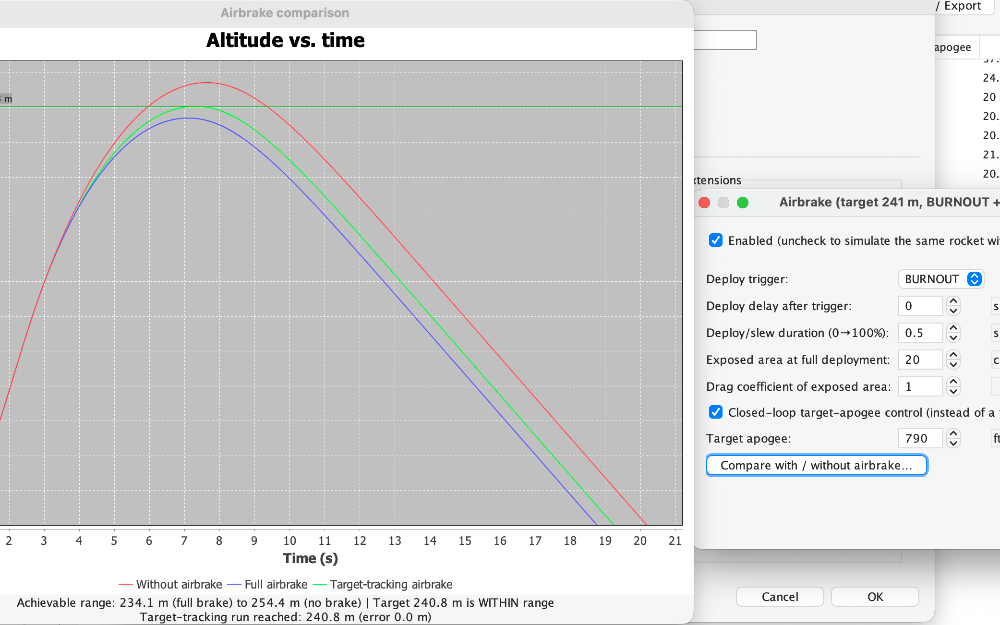Click the Target apogee value field
The width and height of the screenshot is (1000, 625).
[920, 438]
